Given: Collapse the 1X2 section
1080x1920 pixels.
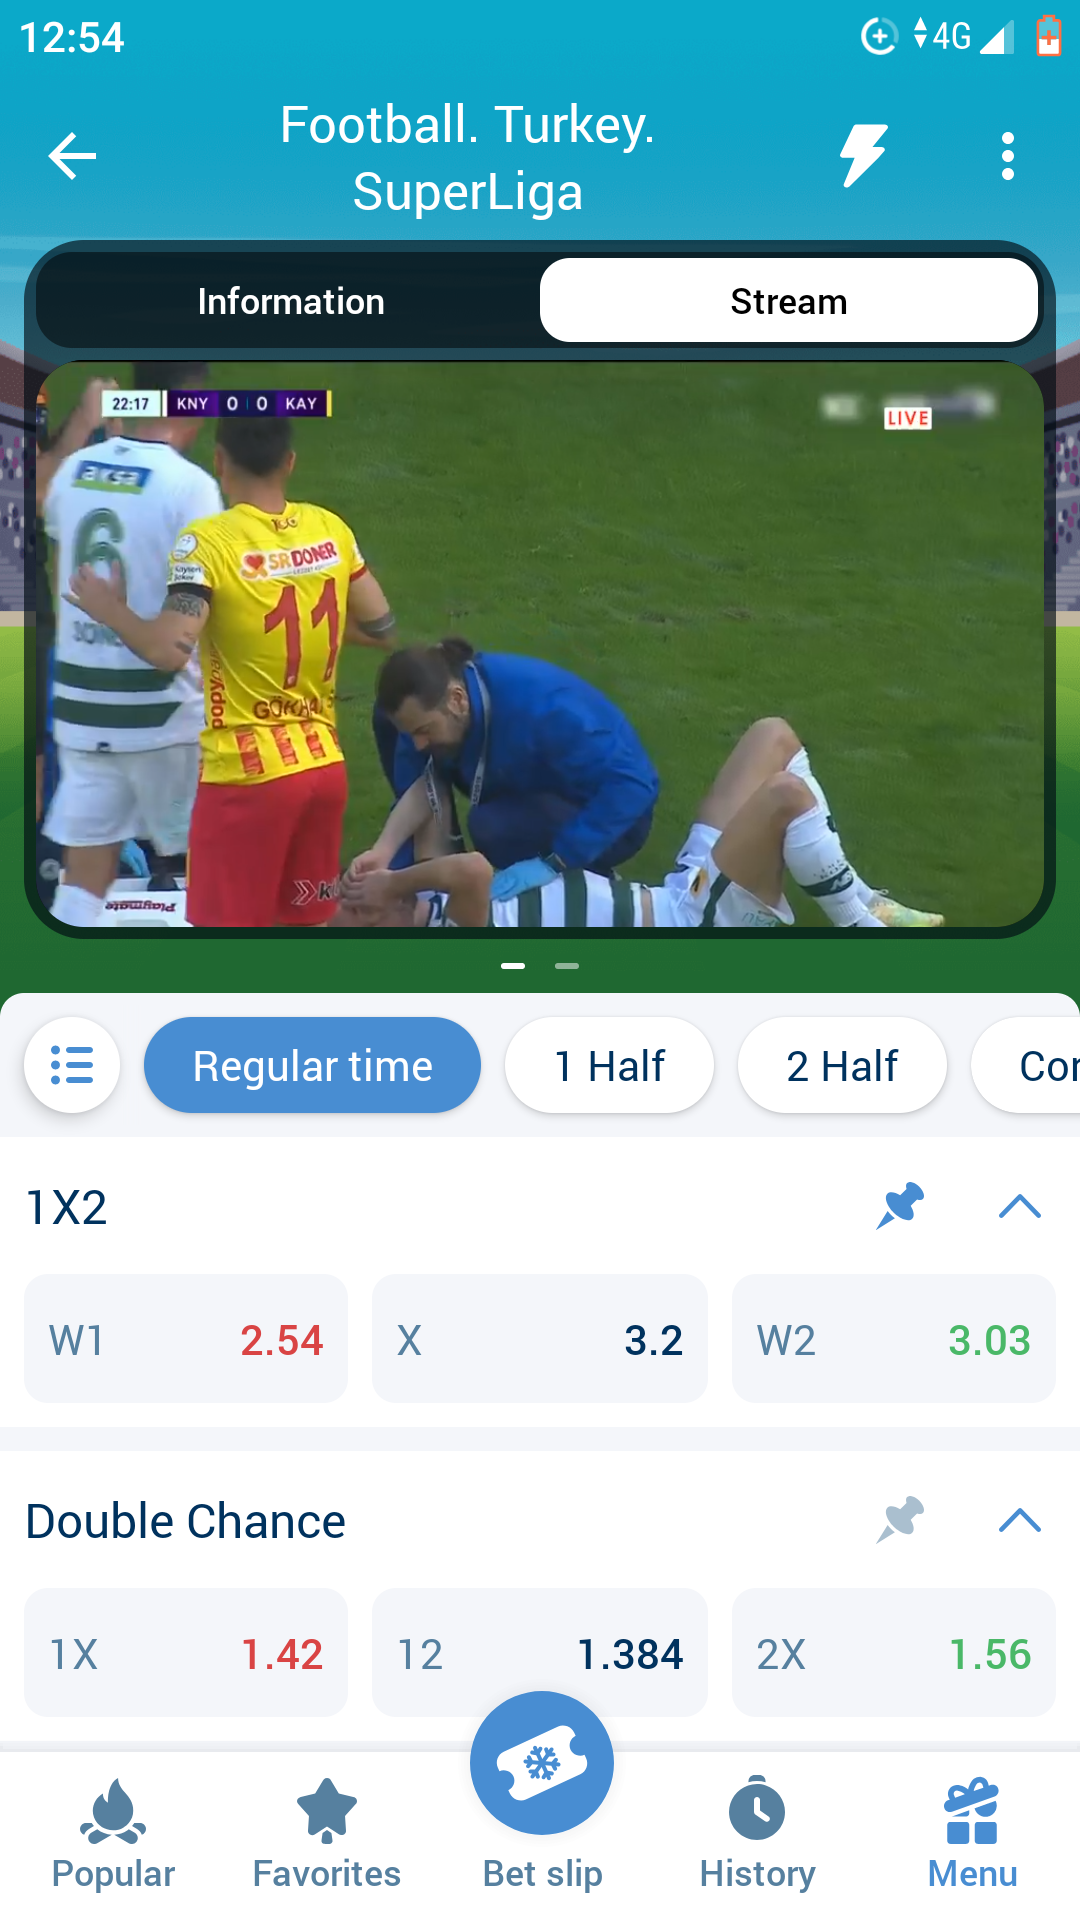Looking at the screenshot, I should [1020, 1206].
